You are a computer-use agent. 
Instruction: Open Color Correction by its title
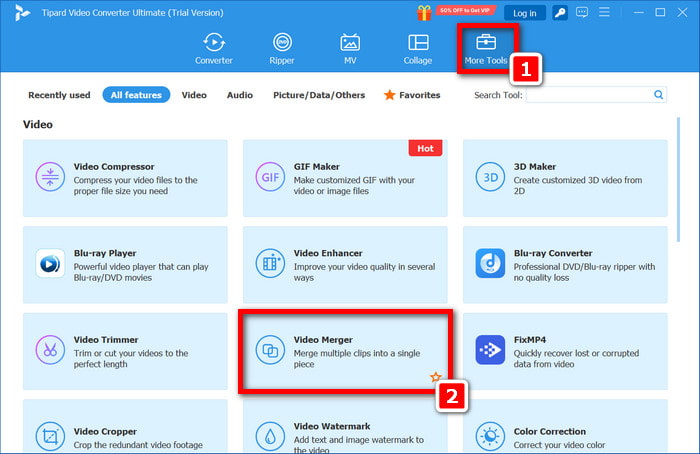pos(550,432)
